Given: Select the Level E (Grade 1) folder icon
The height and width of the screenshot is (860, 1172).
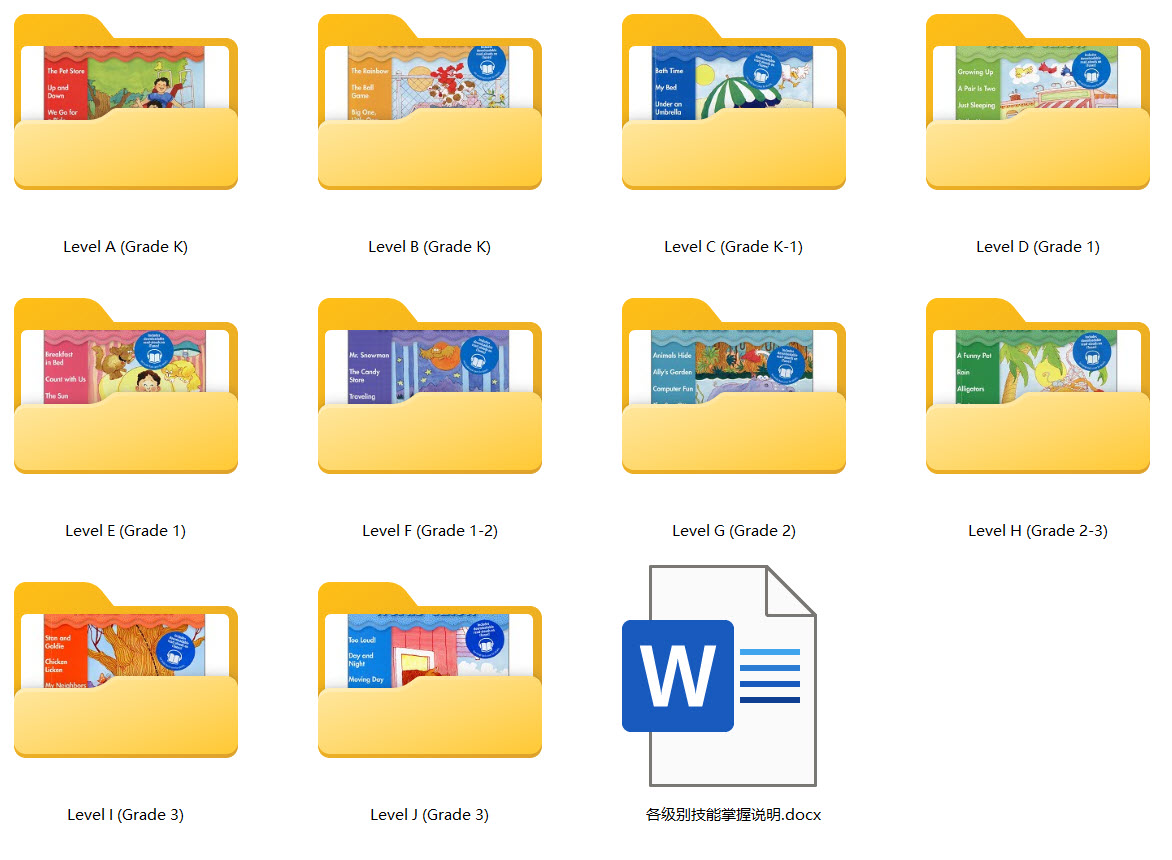Looking at the screenshot, I should (126, 388).
